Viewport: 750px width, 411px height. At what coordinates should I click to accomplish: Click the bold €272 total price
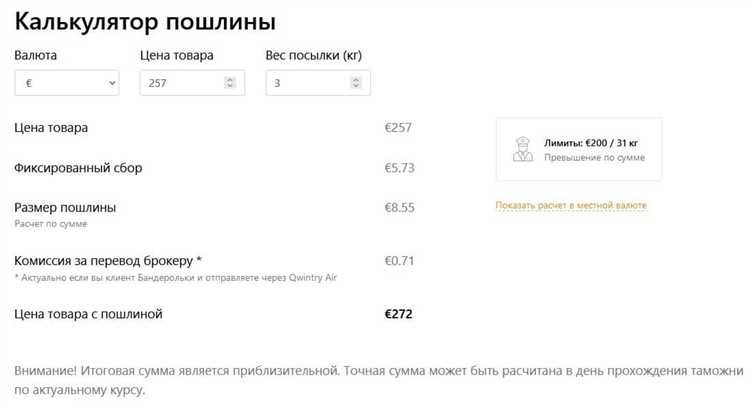[398, 314]
